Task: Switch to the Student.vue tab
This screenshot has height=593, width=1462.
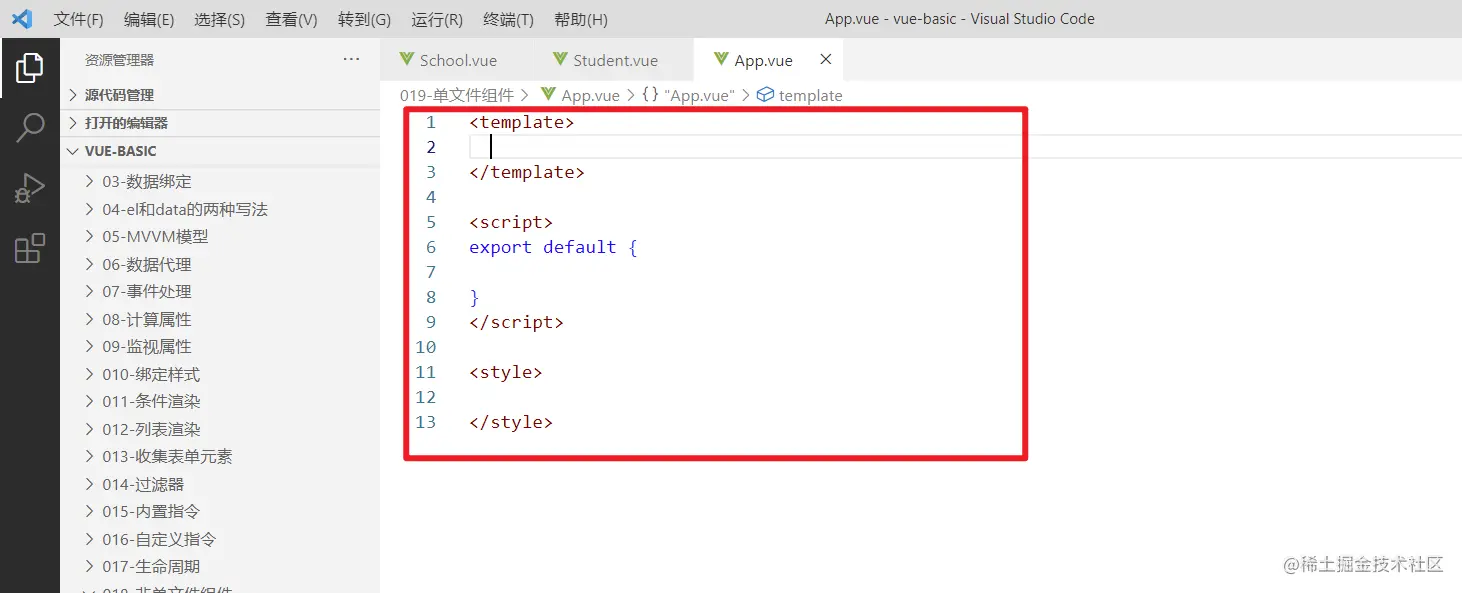Action: pyautogui.click(x=615, y=60)
